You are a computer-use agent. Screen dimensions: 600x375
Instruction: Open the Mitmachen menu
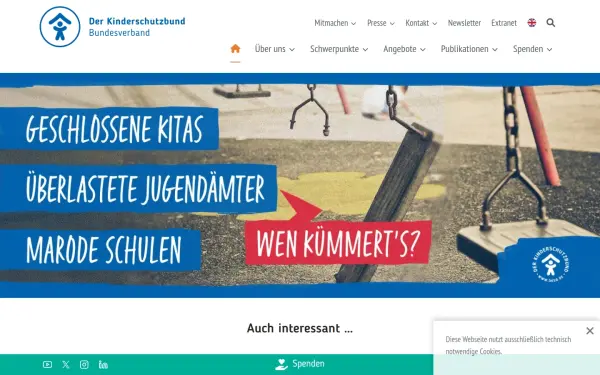coord(331,23)
